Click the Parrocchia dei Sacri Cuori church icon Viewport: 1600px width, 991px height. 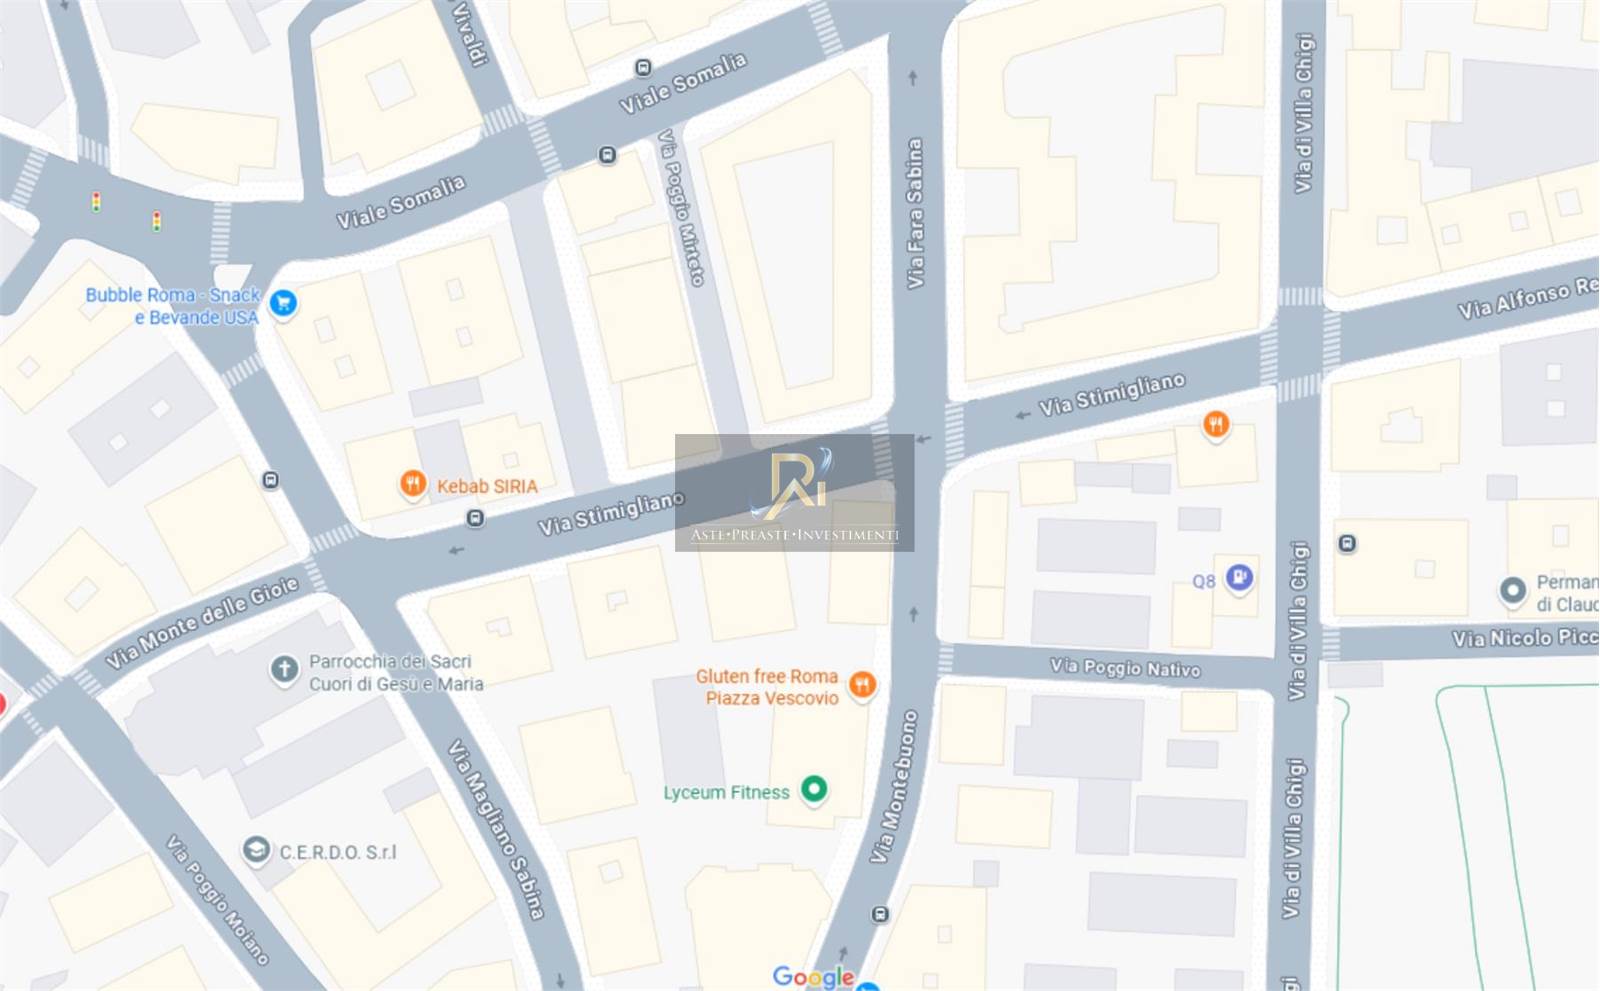(x=284, y=669)
